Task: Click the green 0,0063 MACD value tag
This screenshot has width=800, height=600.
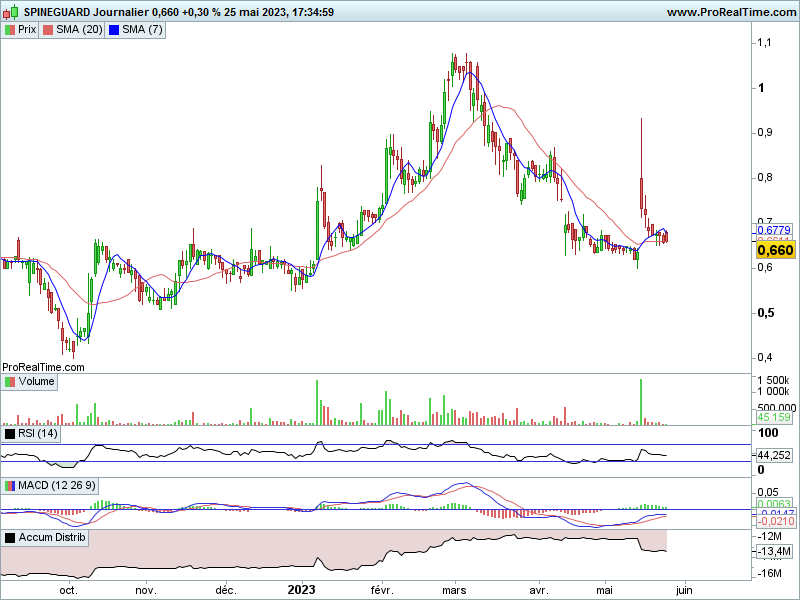Action: click(x=773, y=504)
